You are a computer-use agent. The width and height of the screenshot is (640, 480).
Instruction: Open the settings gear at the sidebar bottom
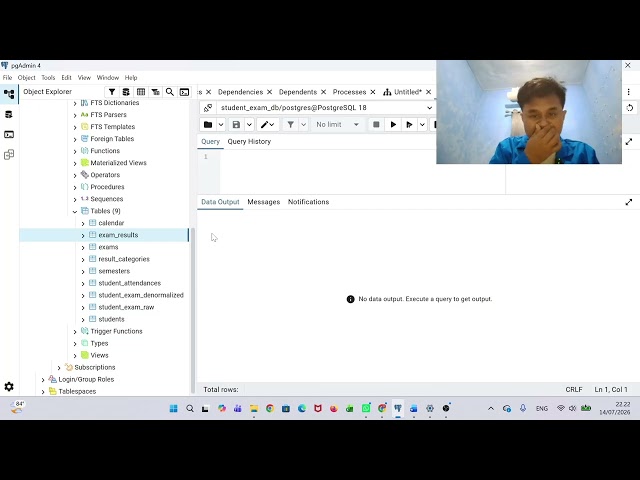pos(9,387)
